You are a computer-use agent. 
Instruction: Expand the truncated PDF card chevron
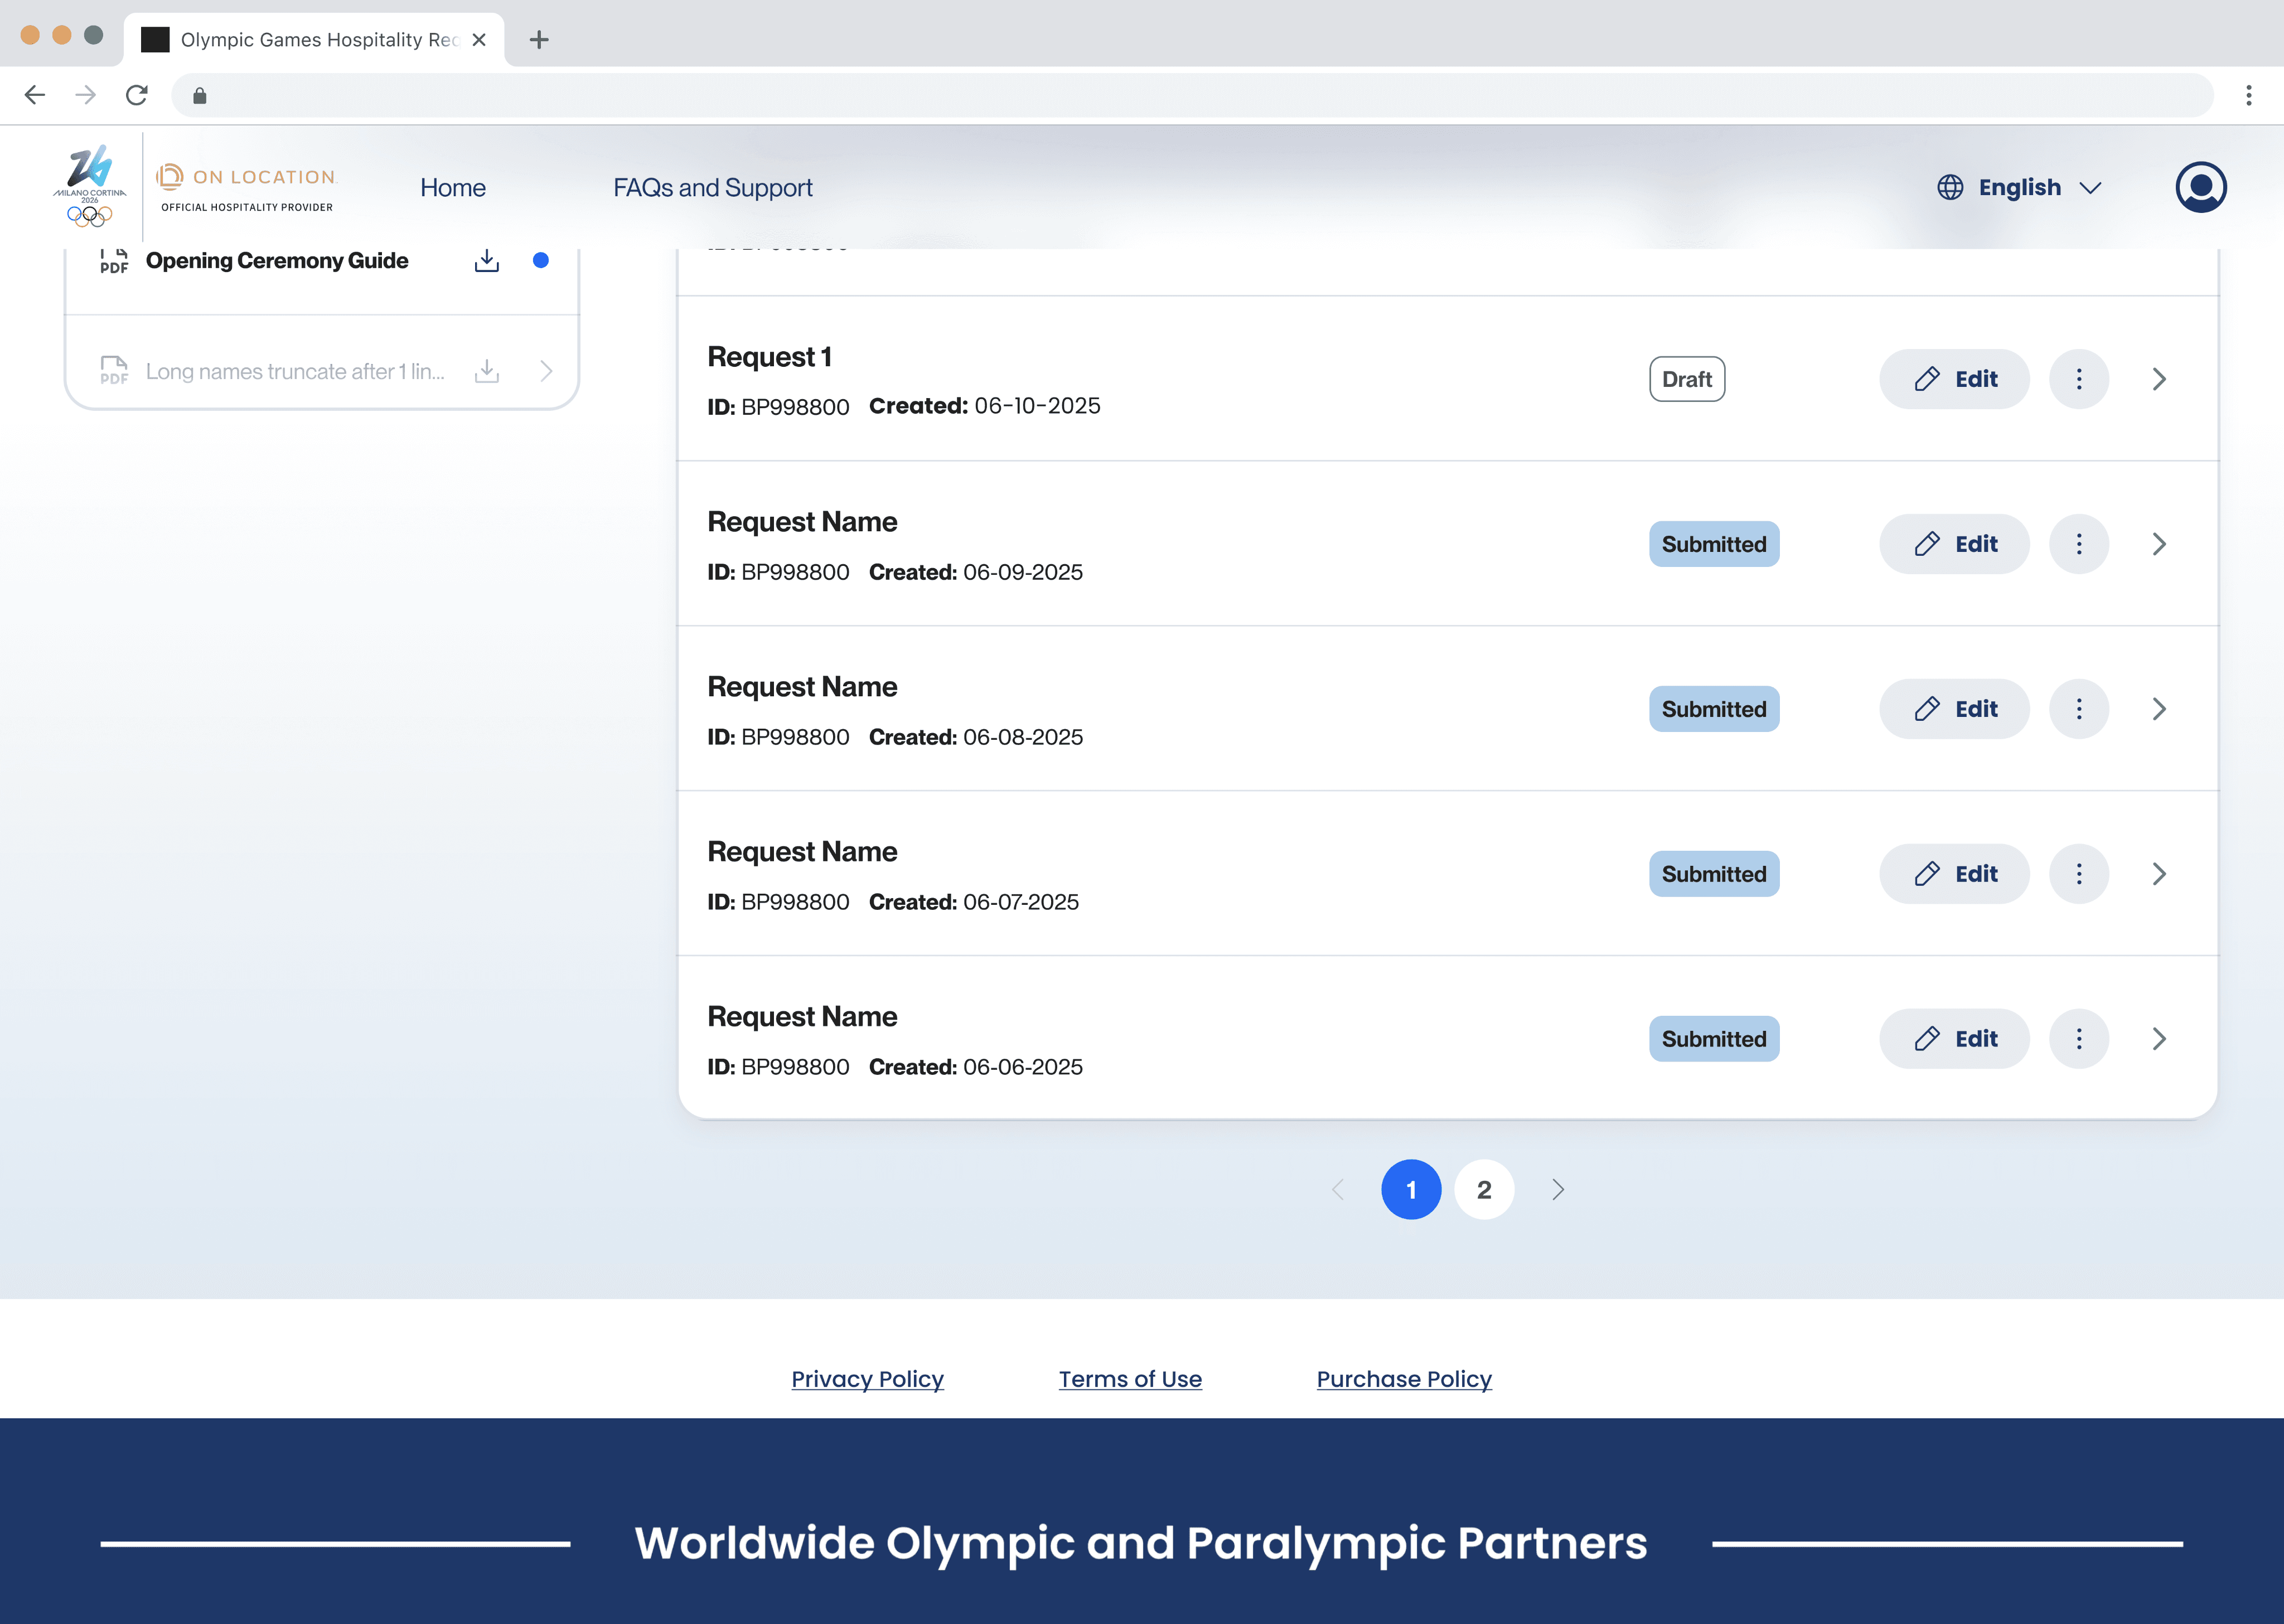coord(546,370)
